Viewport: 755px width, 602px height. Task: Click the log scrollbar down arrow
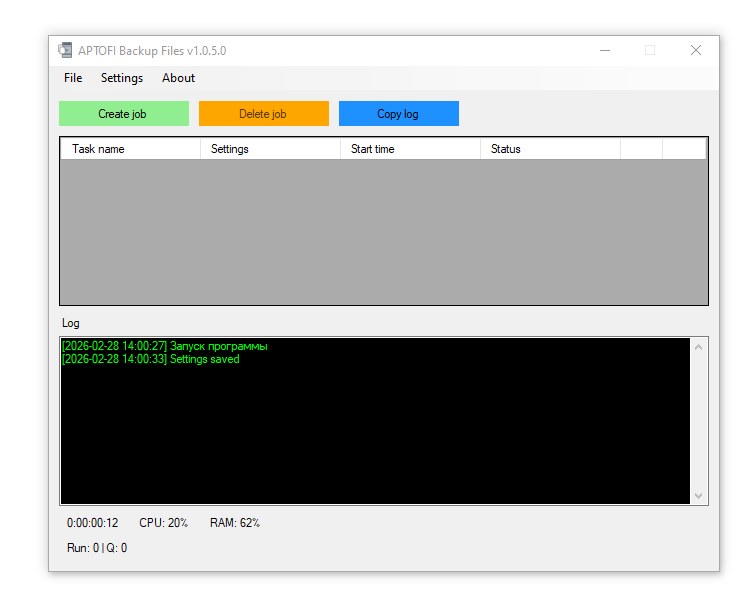pyautogui.click(x=698, y=495)
